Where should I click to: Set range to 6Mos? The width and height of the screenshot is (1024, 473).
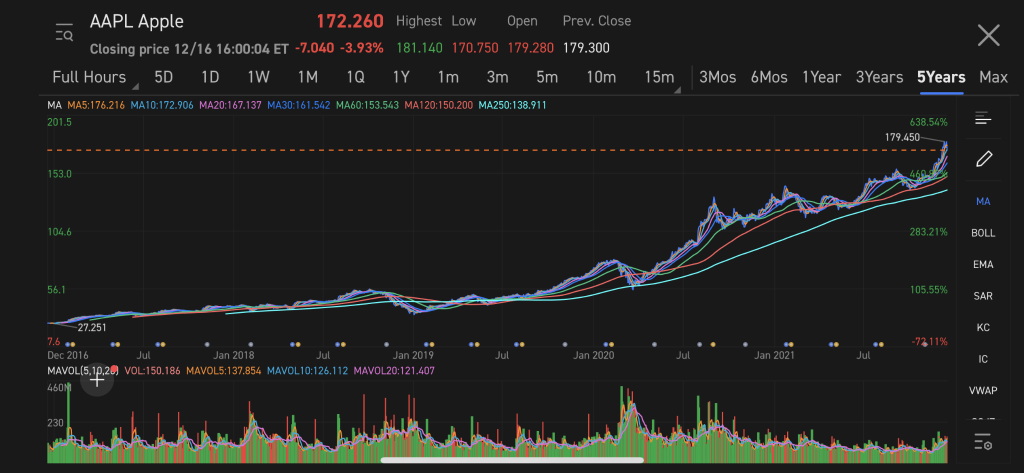click(769, 77)
